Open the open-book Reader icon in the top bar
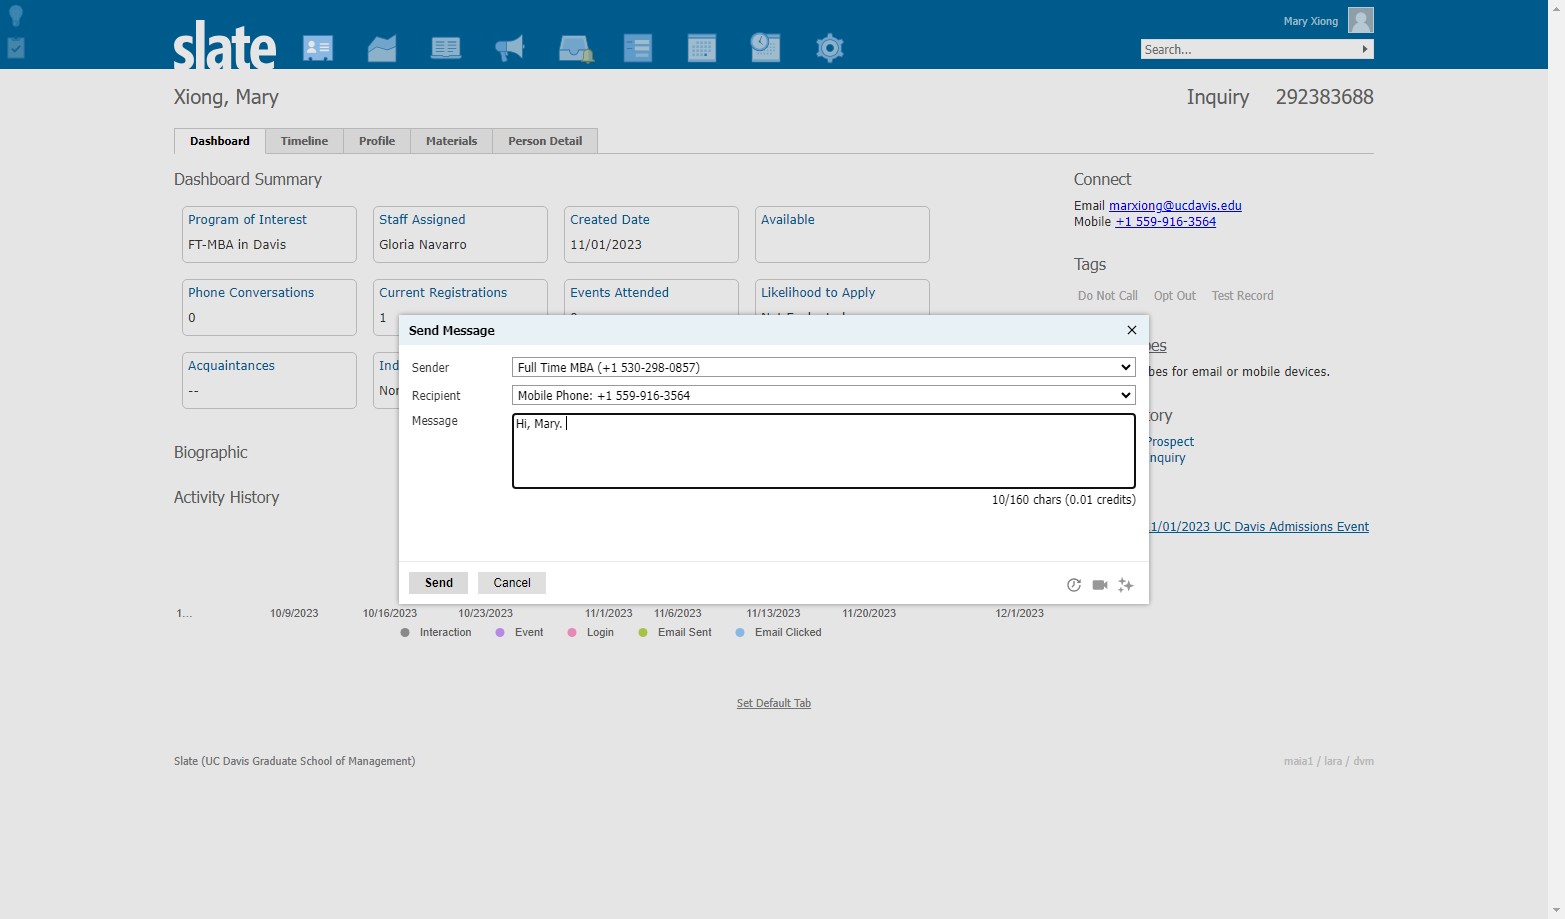The width and height of the screenshot is (1565, 919). 446,48
